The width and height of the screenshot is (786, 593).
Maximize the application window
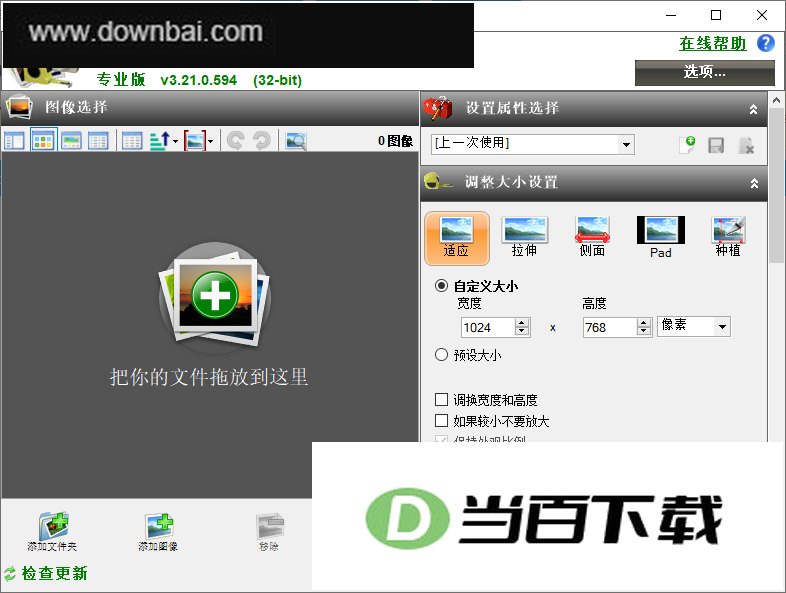(716, 15)
